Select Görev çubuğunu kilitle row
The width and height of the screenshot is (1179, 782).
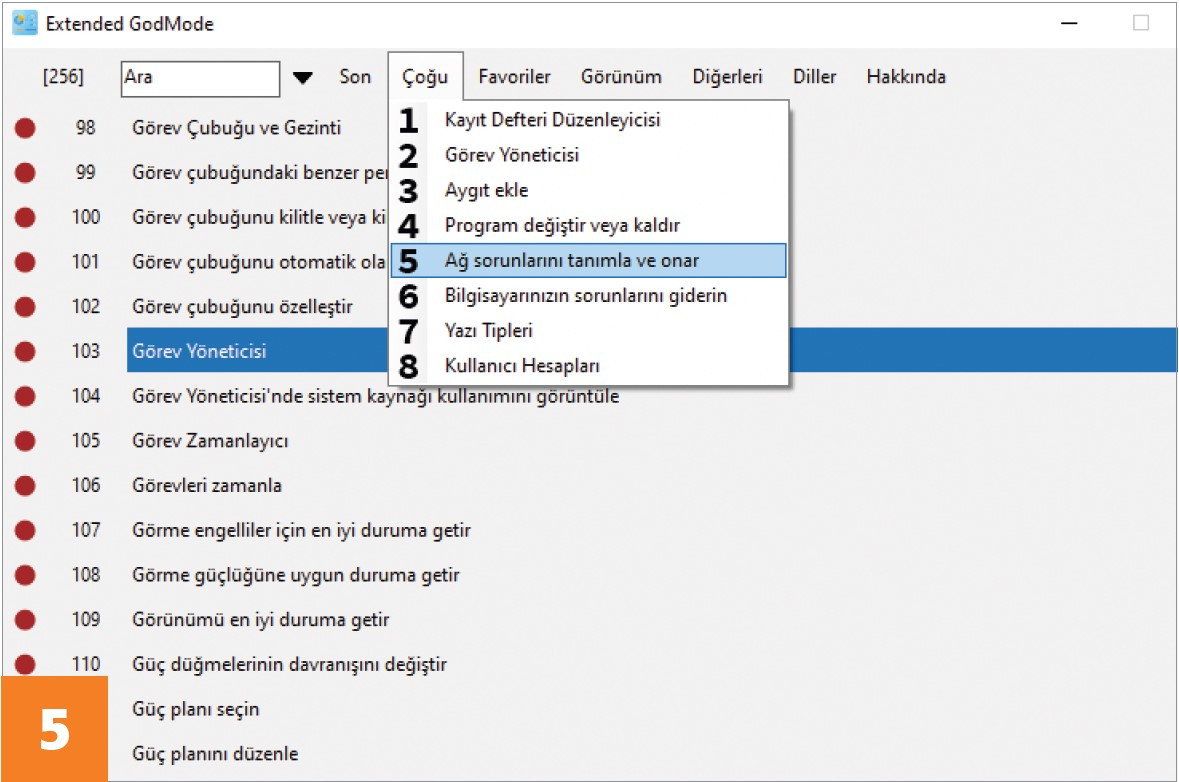click(259, 217)
